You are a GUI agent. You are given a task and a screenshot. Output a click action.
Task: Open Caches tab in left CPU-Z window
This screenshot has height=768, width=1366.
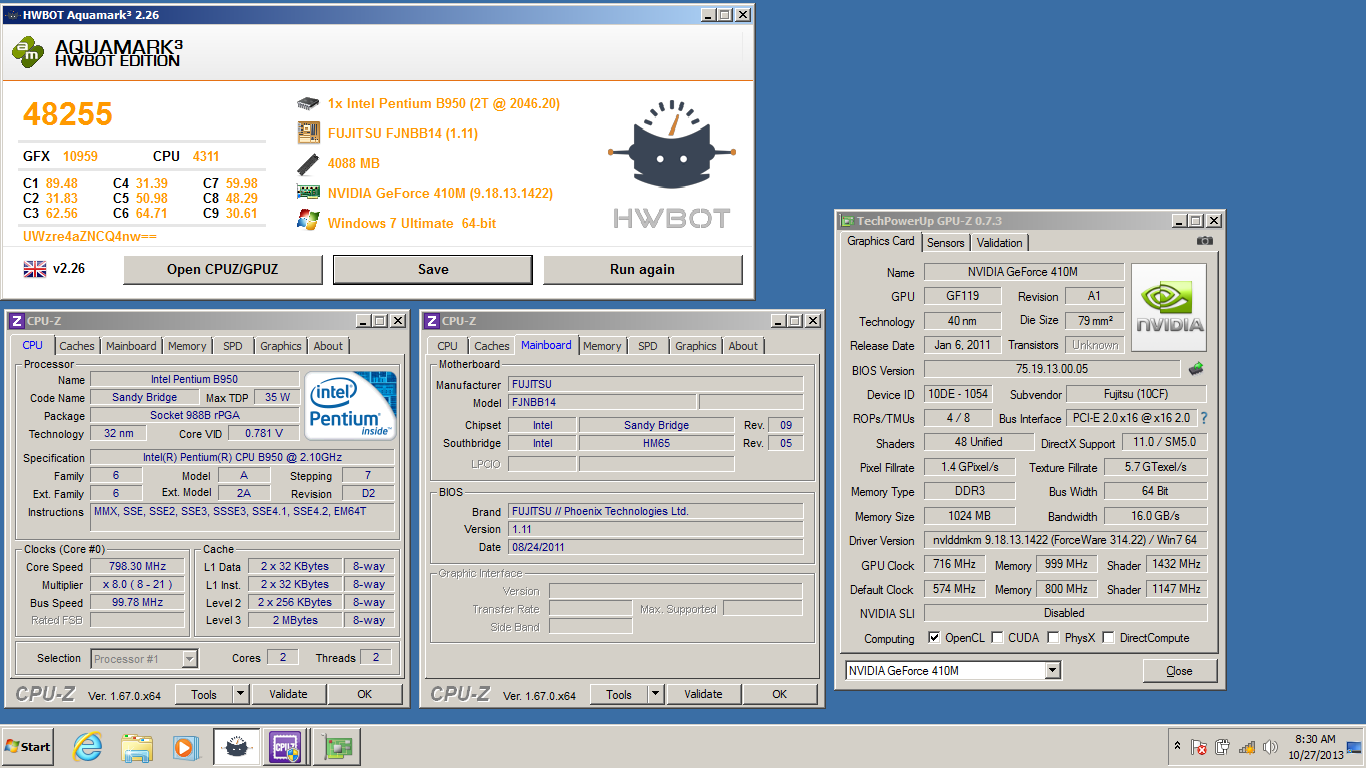[77, 346]
